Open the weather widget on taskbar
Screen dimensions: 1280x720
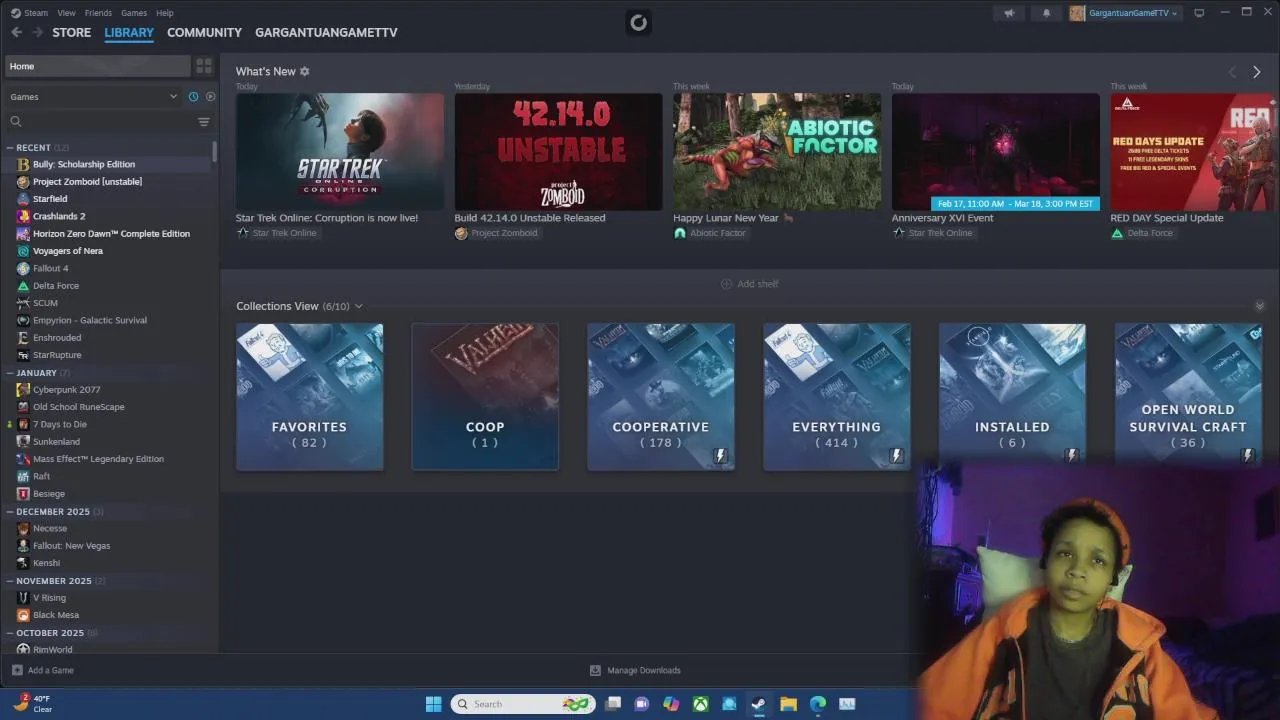tap(33, 704)
